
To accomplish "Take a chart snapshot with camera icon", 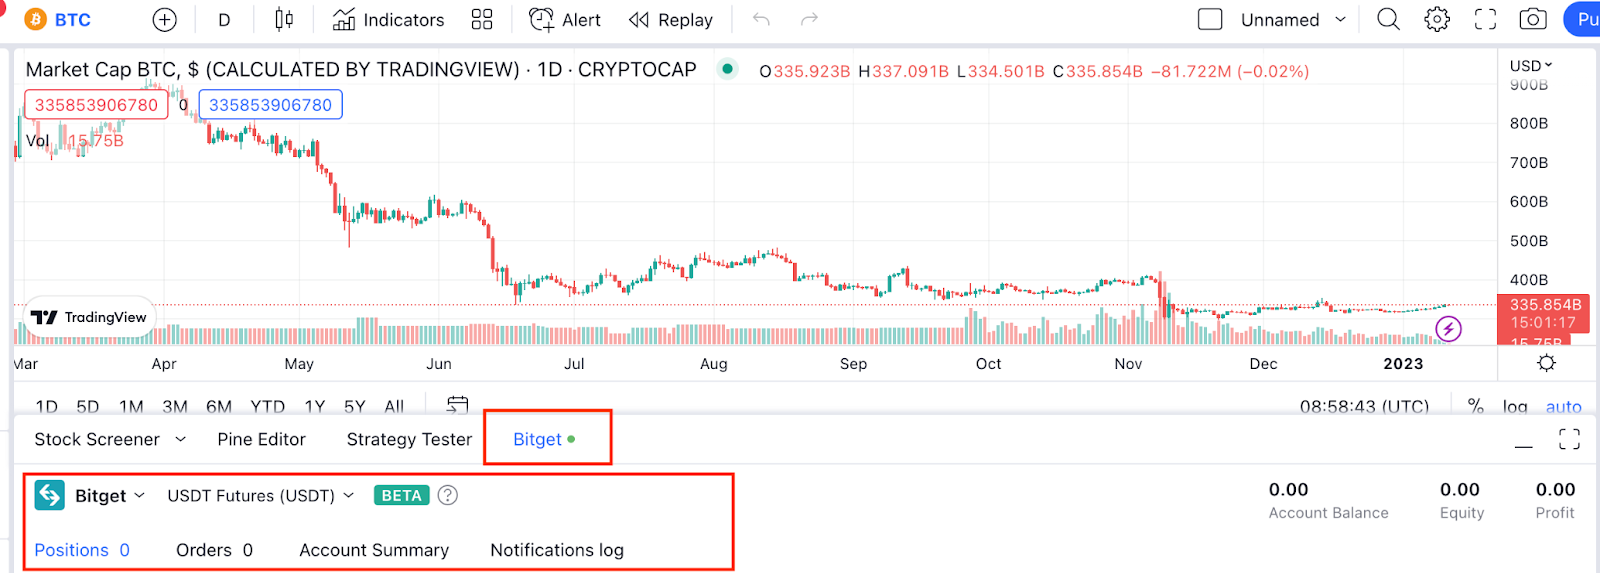I will coord(1532,20).
